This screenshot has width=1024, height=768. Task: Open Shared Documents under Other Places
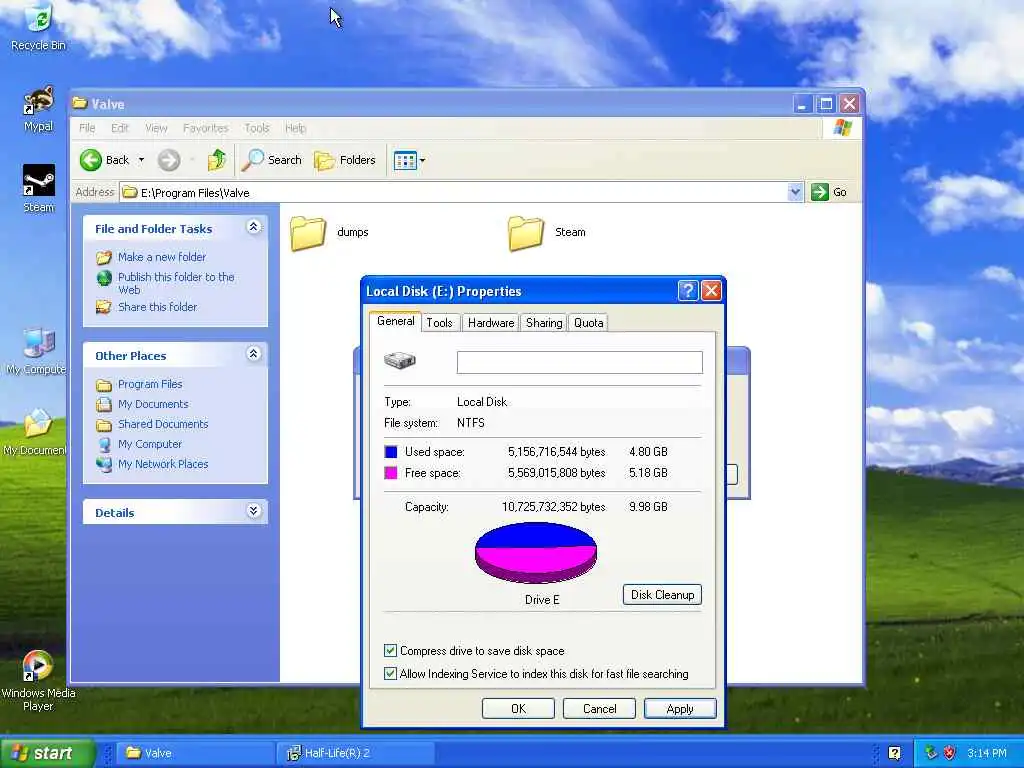[163, 424]
